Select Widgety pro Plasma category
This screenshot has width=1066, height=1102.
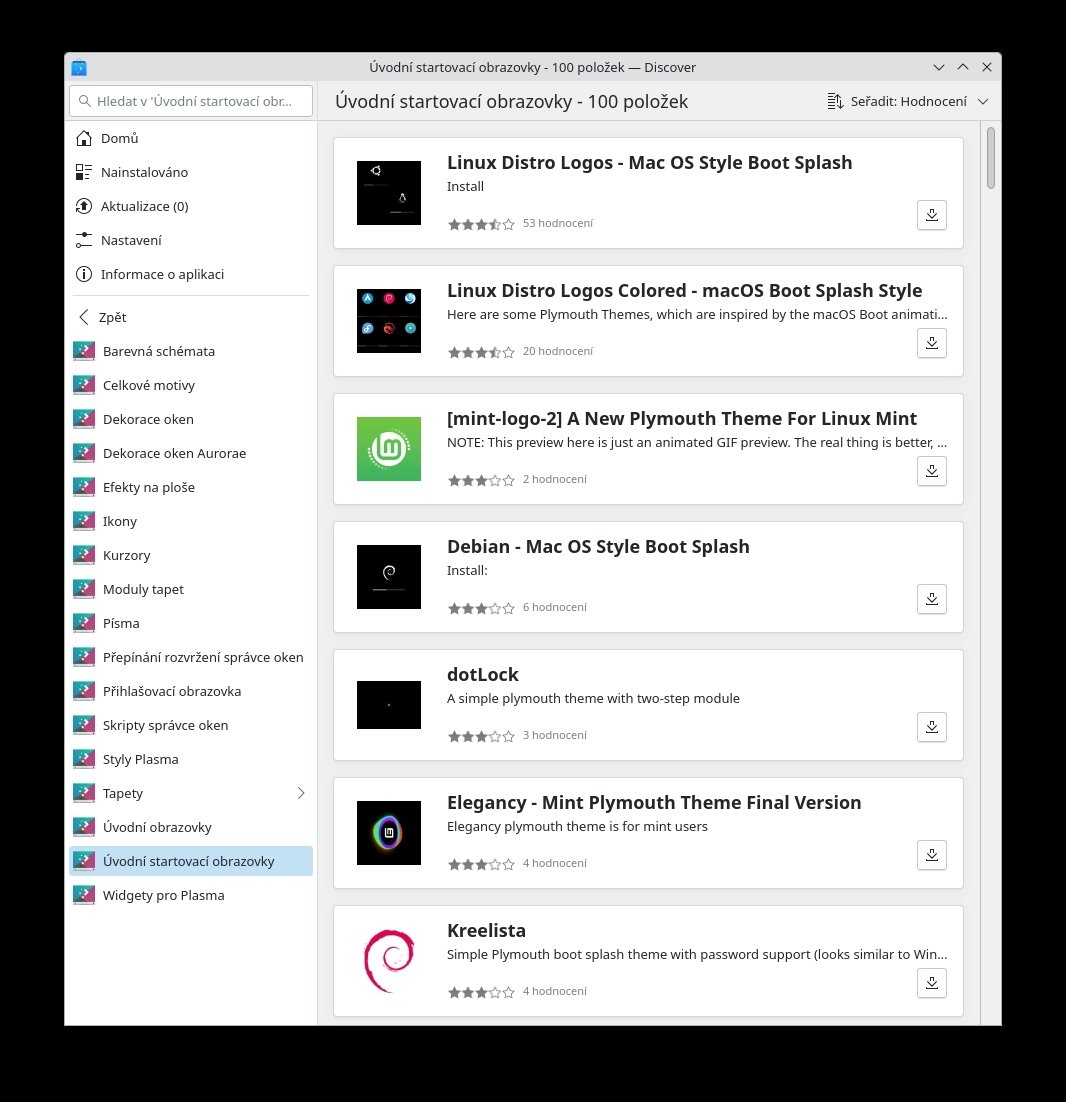point(190,895)
